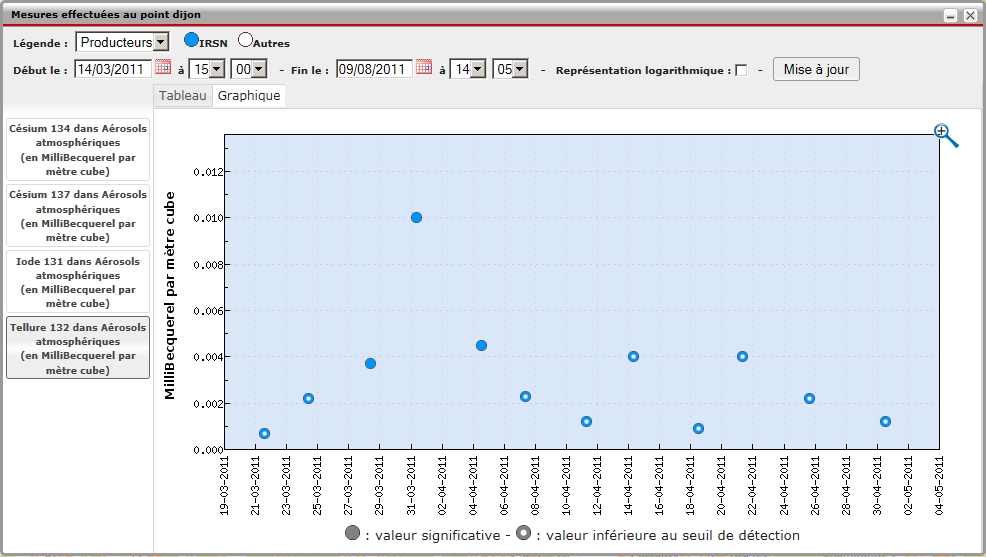Click the end date field 09/08/2011

(374, 69)
